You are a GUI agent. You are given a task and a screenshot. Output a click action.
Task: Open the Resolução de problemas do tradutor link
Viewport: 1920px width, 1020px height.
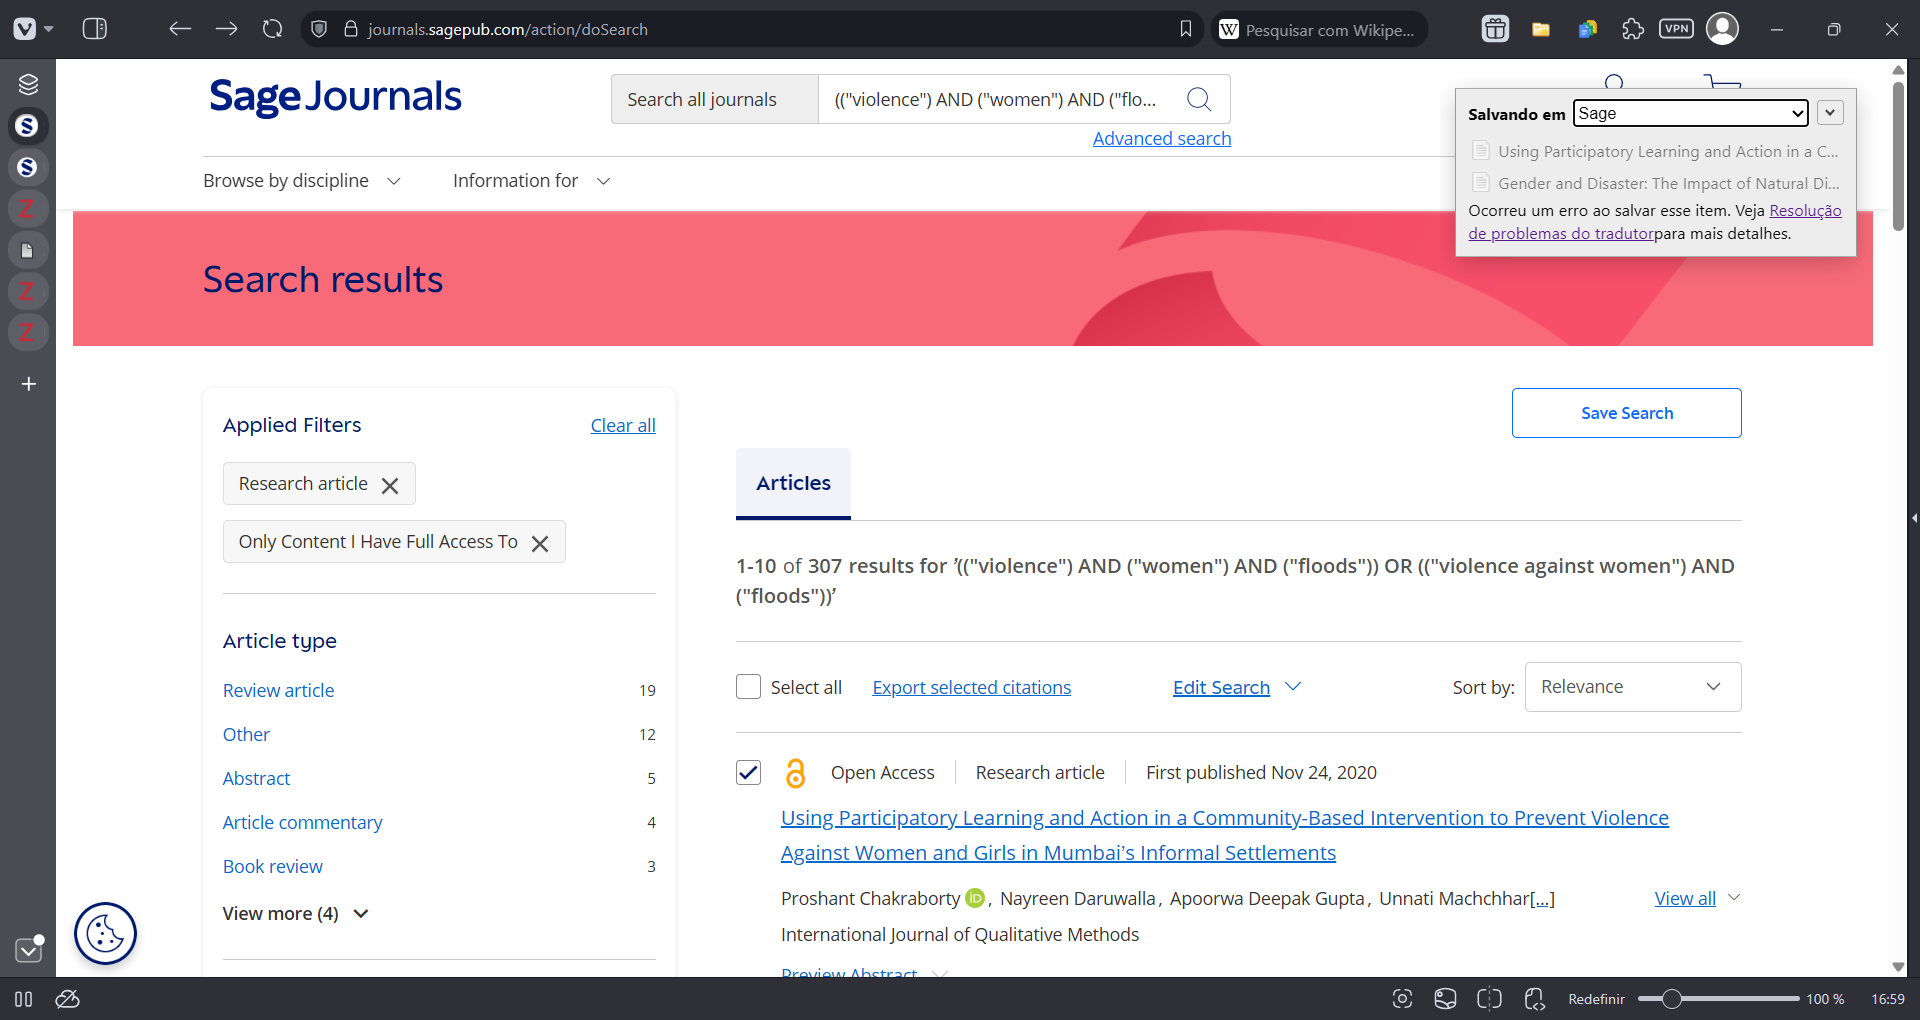[x=1655, y=222]
